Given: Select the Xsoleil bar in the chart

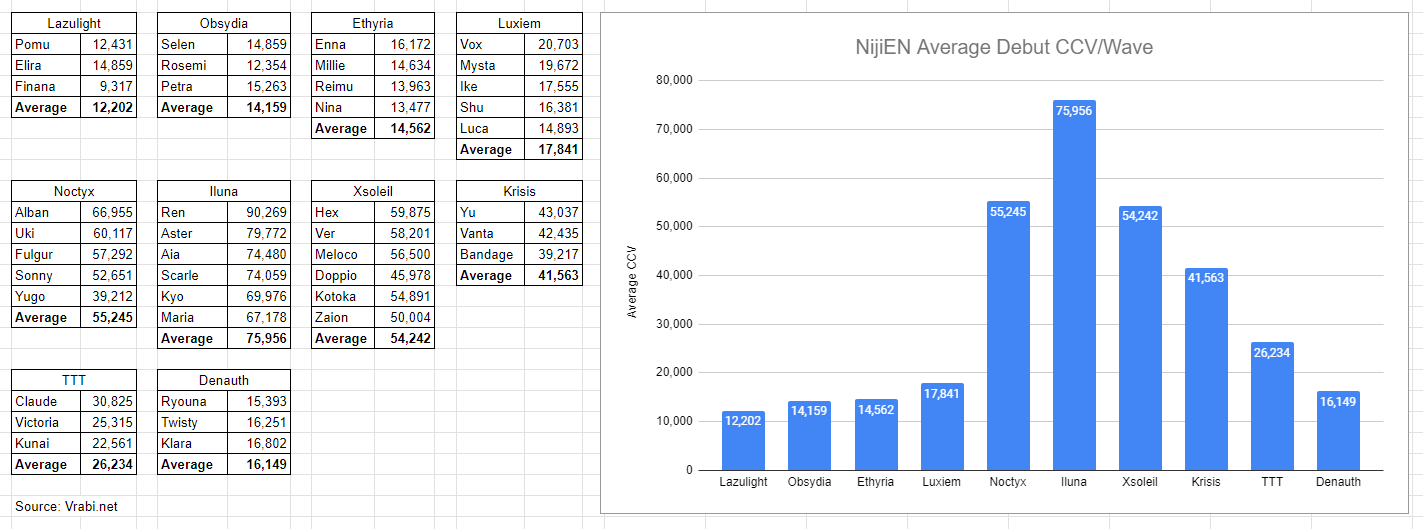Looking at the screenshot, I should tap(1140, 338).
